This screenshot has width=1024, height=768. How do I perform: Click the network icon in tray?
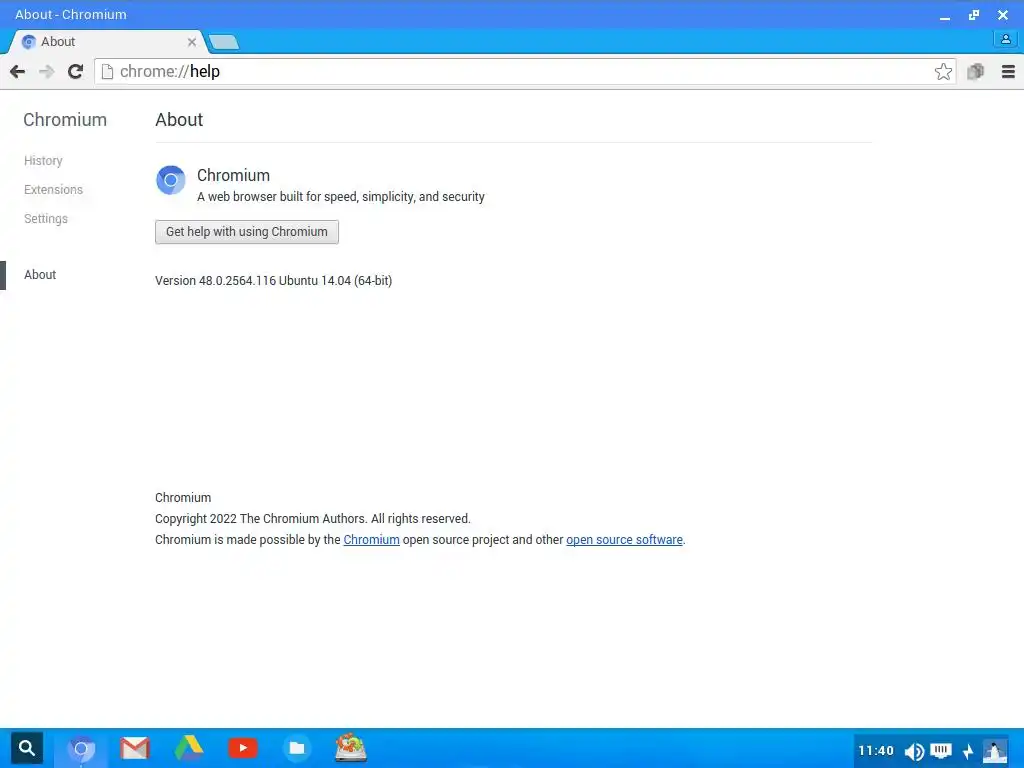click(940, 751)
